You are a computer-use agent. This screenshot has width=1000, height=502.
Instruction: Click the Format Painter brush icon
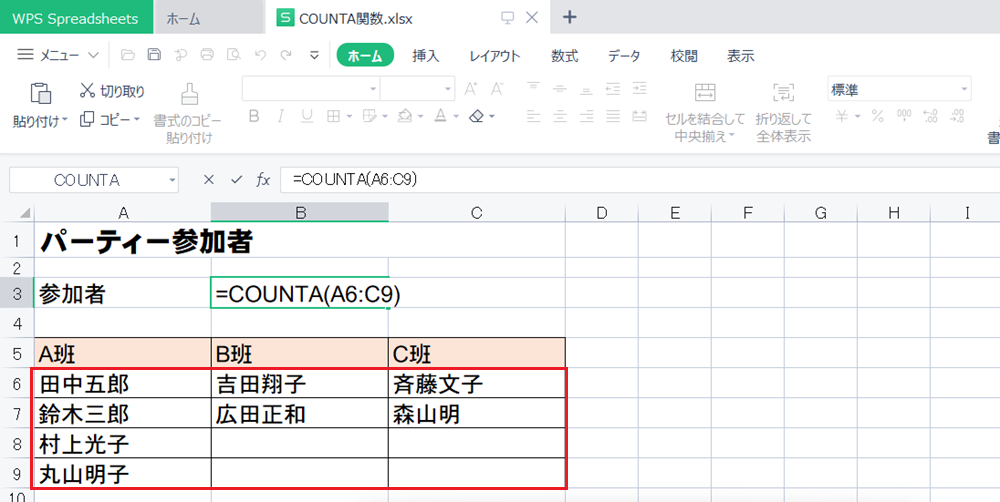[x=188, y=94]
